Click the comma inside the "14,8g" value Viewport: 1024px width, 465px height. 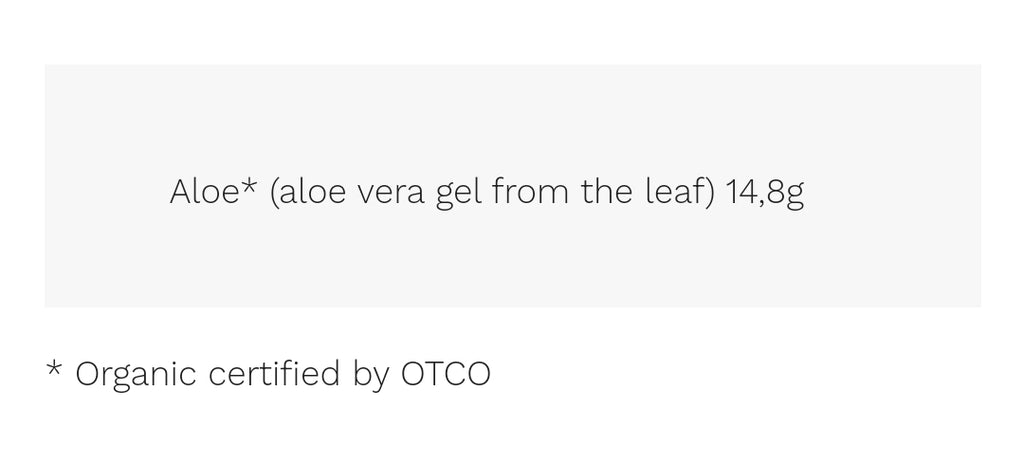click(x=761, y=204)
